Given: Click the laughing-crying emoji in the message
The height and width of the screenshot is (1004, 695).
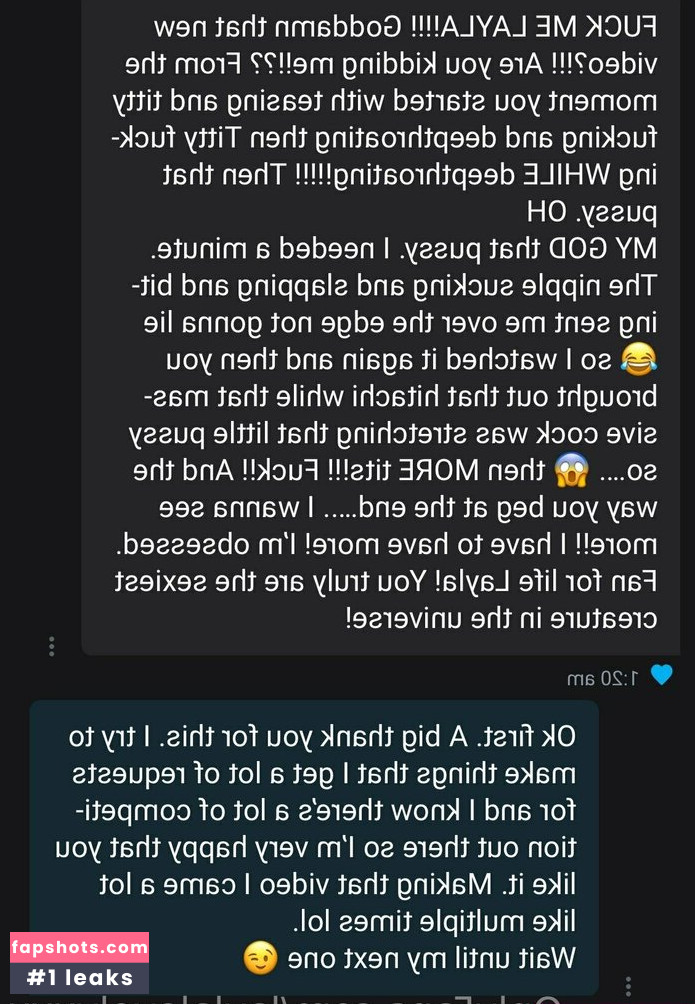Looking at the screenshot, I should pyautogui.click(x=639, y=359).
